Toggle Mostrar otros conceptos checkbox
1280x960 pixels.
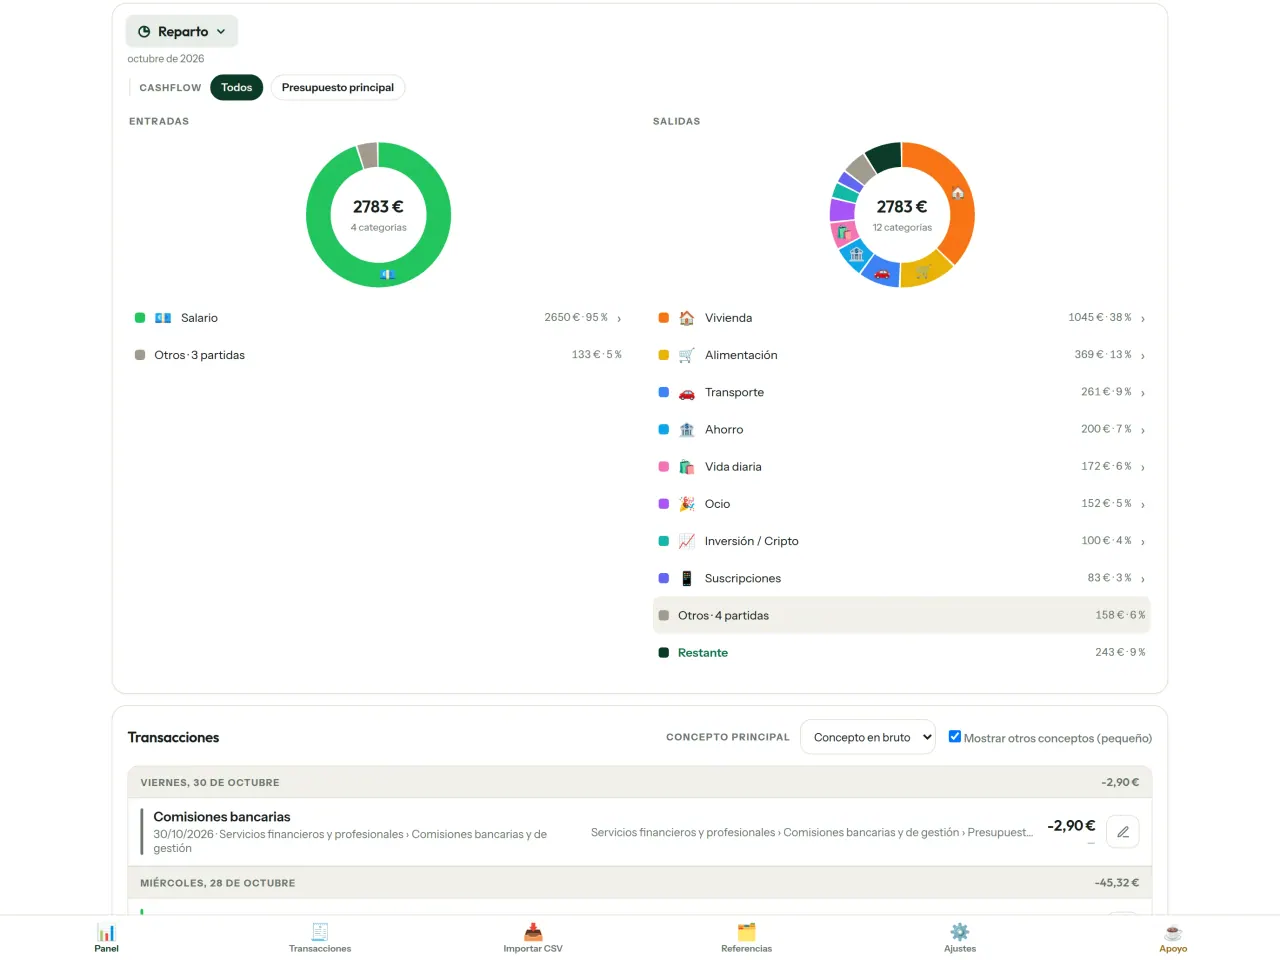coord(955,737)
